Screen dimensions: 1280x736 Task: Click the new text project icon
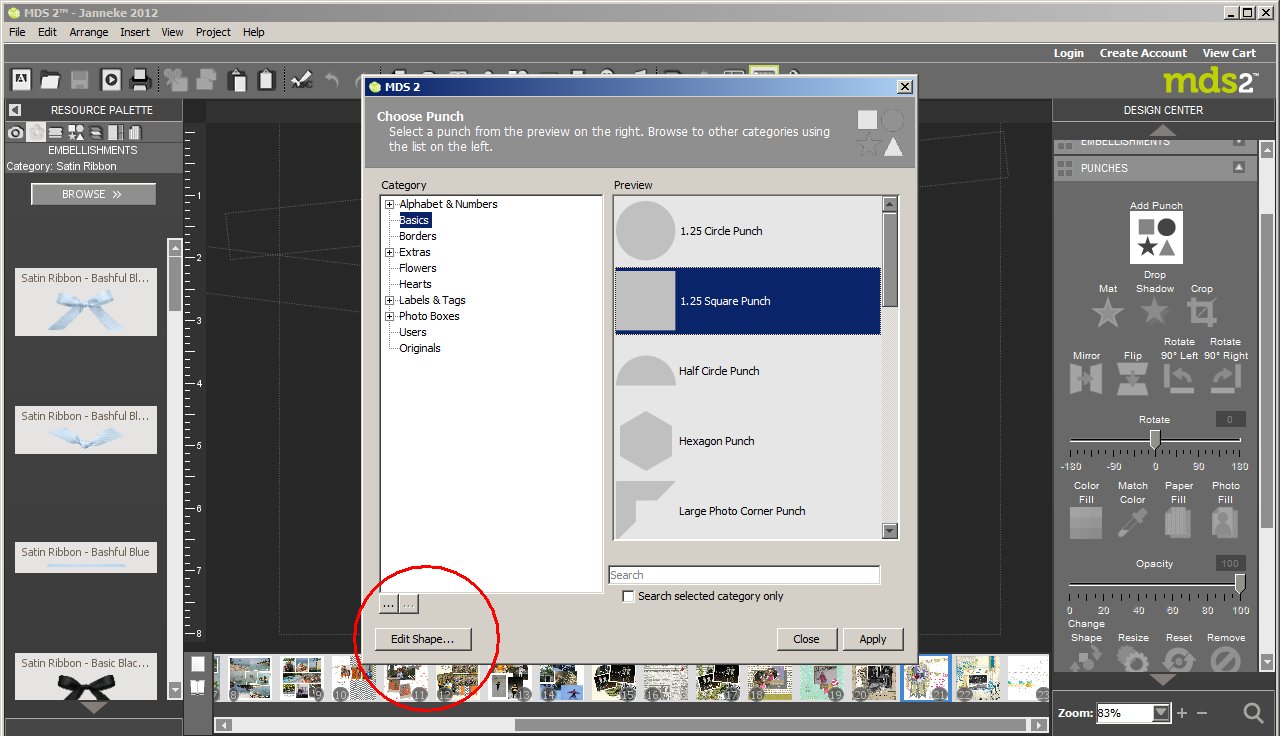point(20,79)
